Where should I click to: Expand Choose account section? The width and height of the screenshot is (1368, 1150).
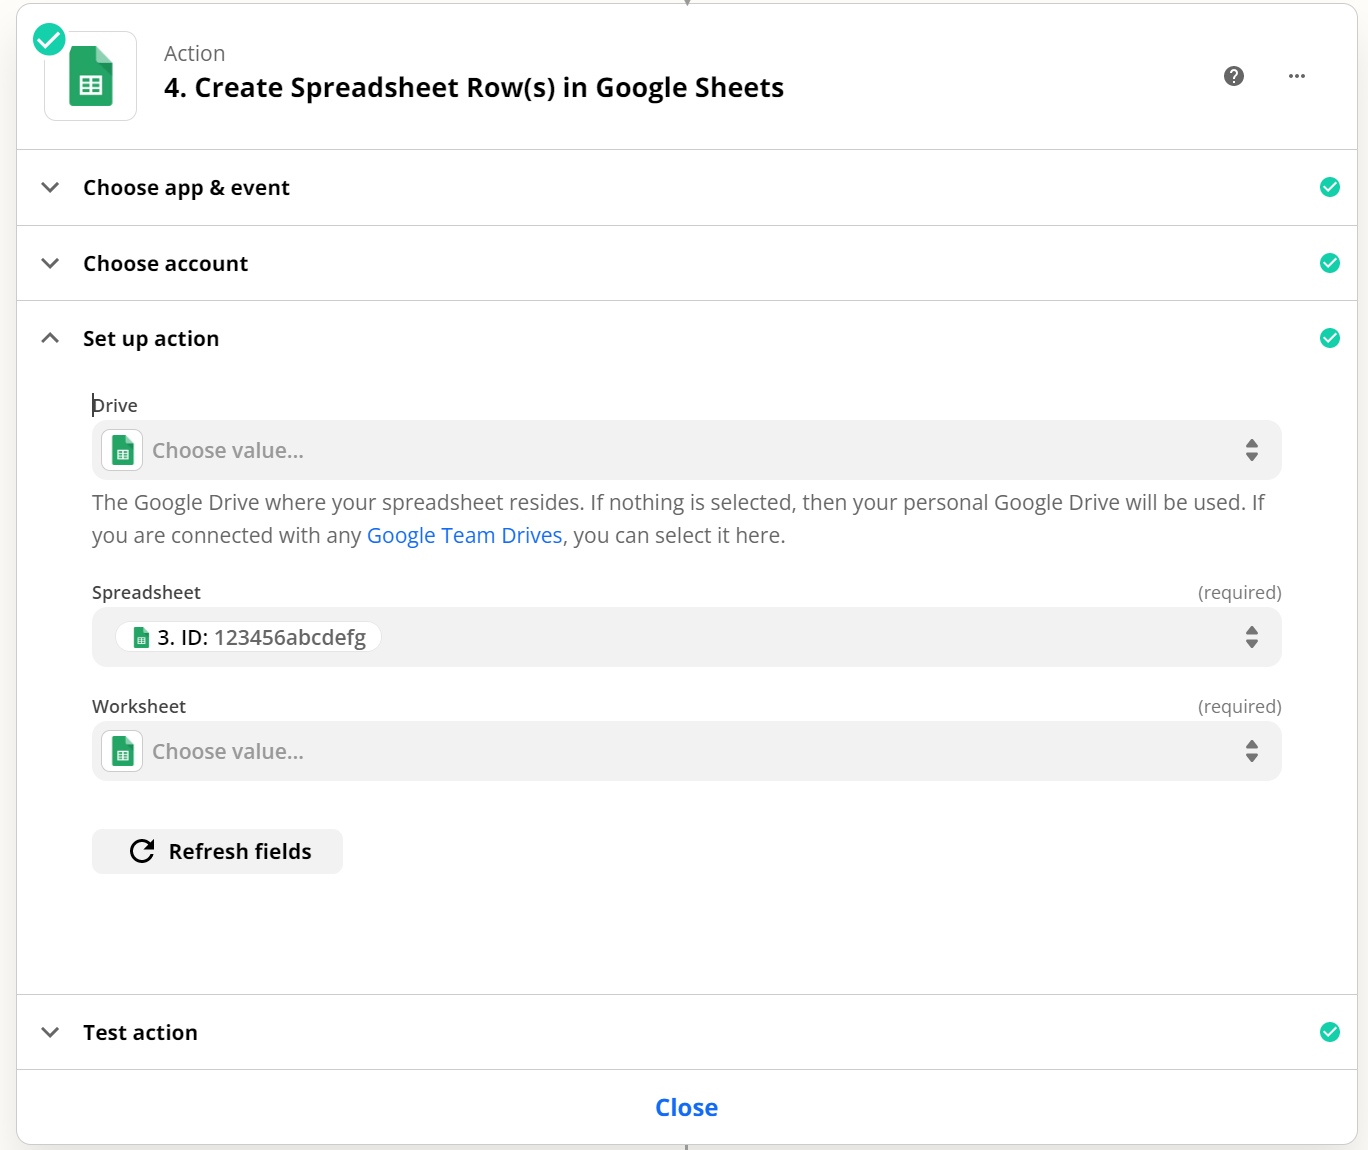(x=50, y=263)
